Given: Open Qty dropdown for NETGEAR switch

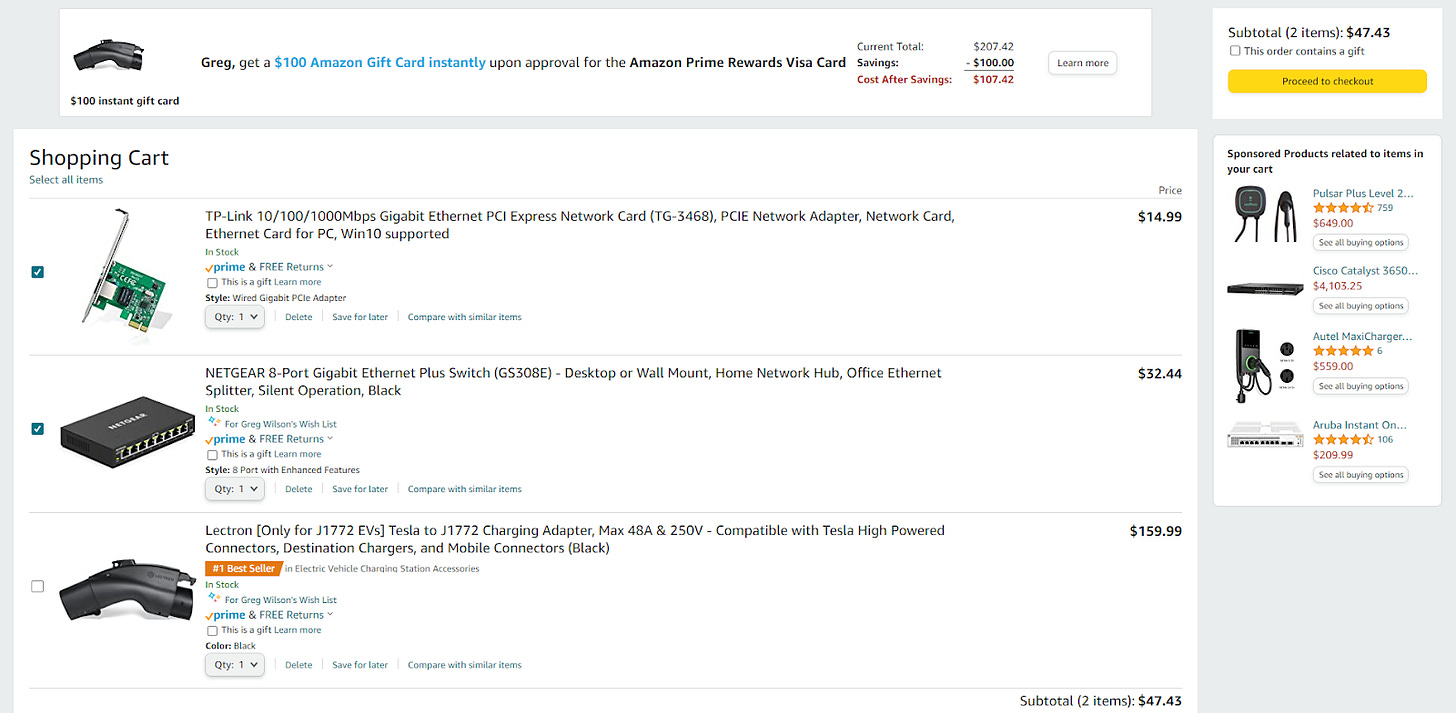Looking at the screenshot, I should pos(235,489).
